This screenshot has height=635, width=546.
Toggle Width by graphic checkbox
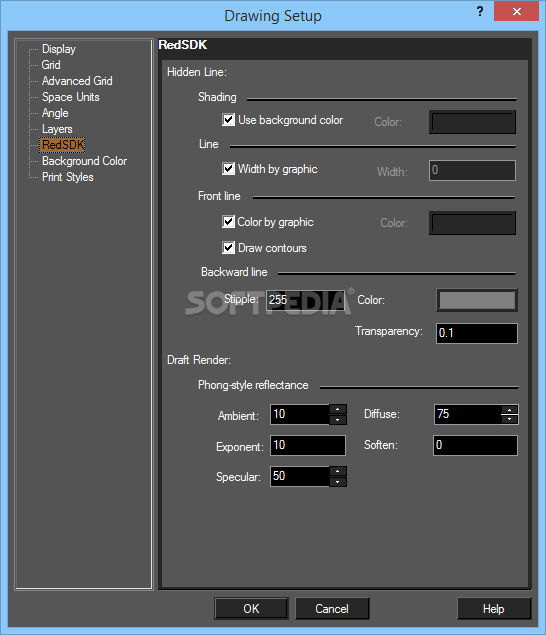pyautogui.click(x=228, y=168)
